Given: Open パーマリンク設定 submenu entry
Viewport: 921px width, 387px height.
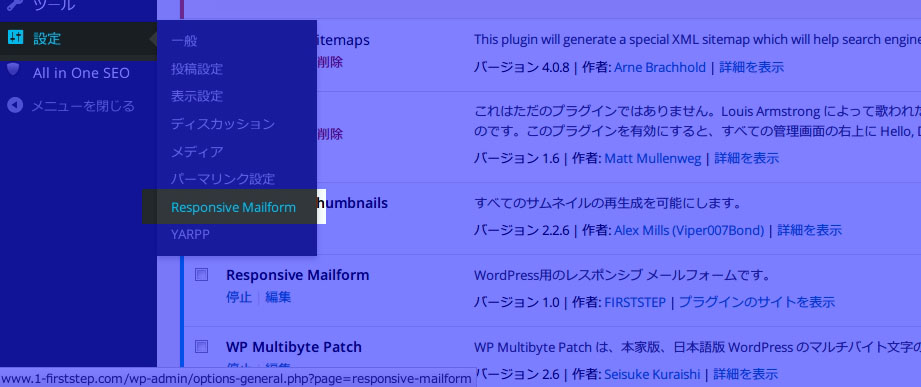Looking at the screenshot, I should tap(223, 179).
